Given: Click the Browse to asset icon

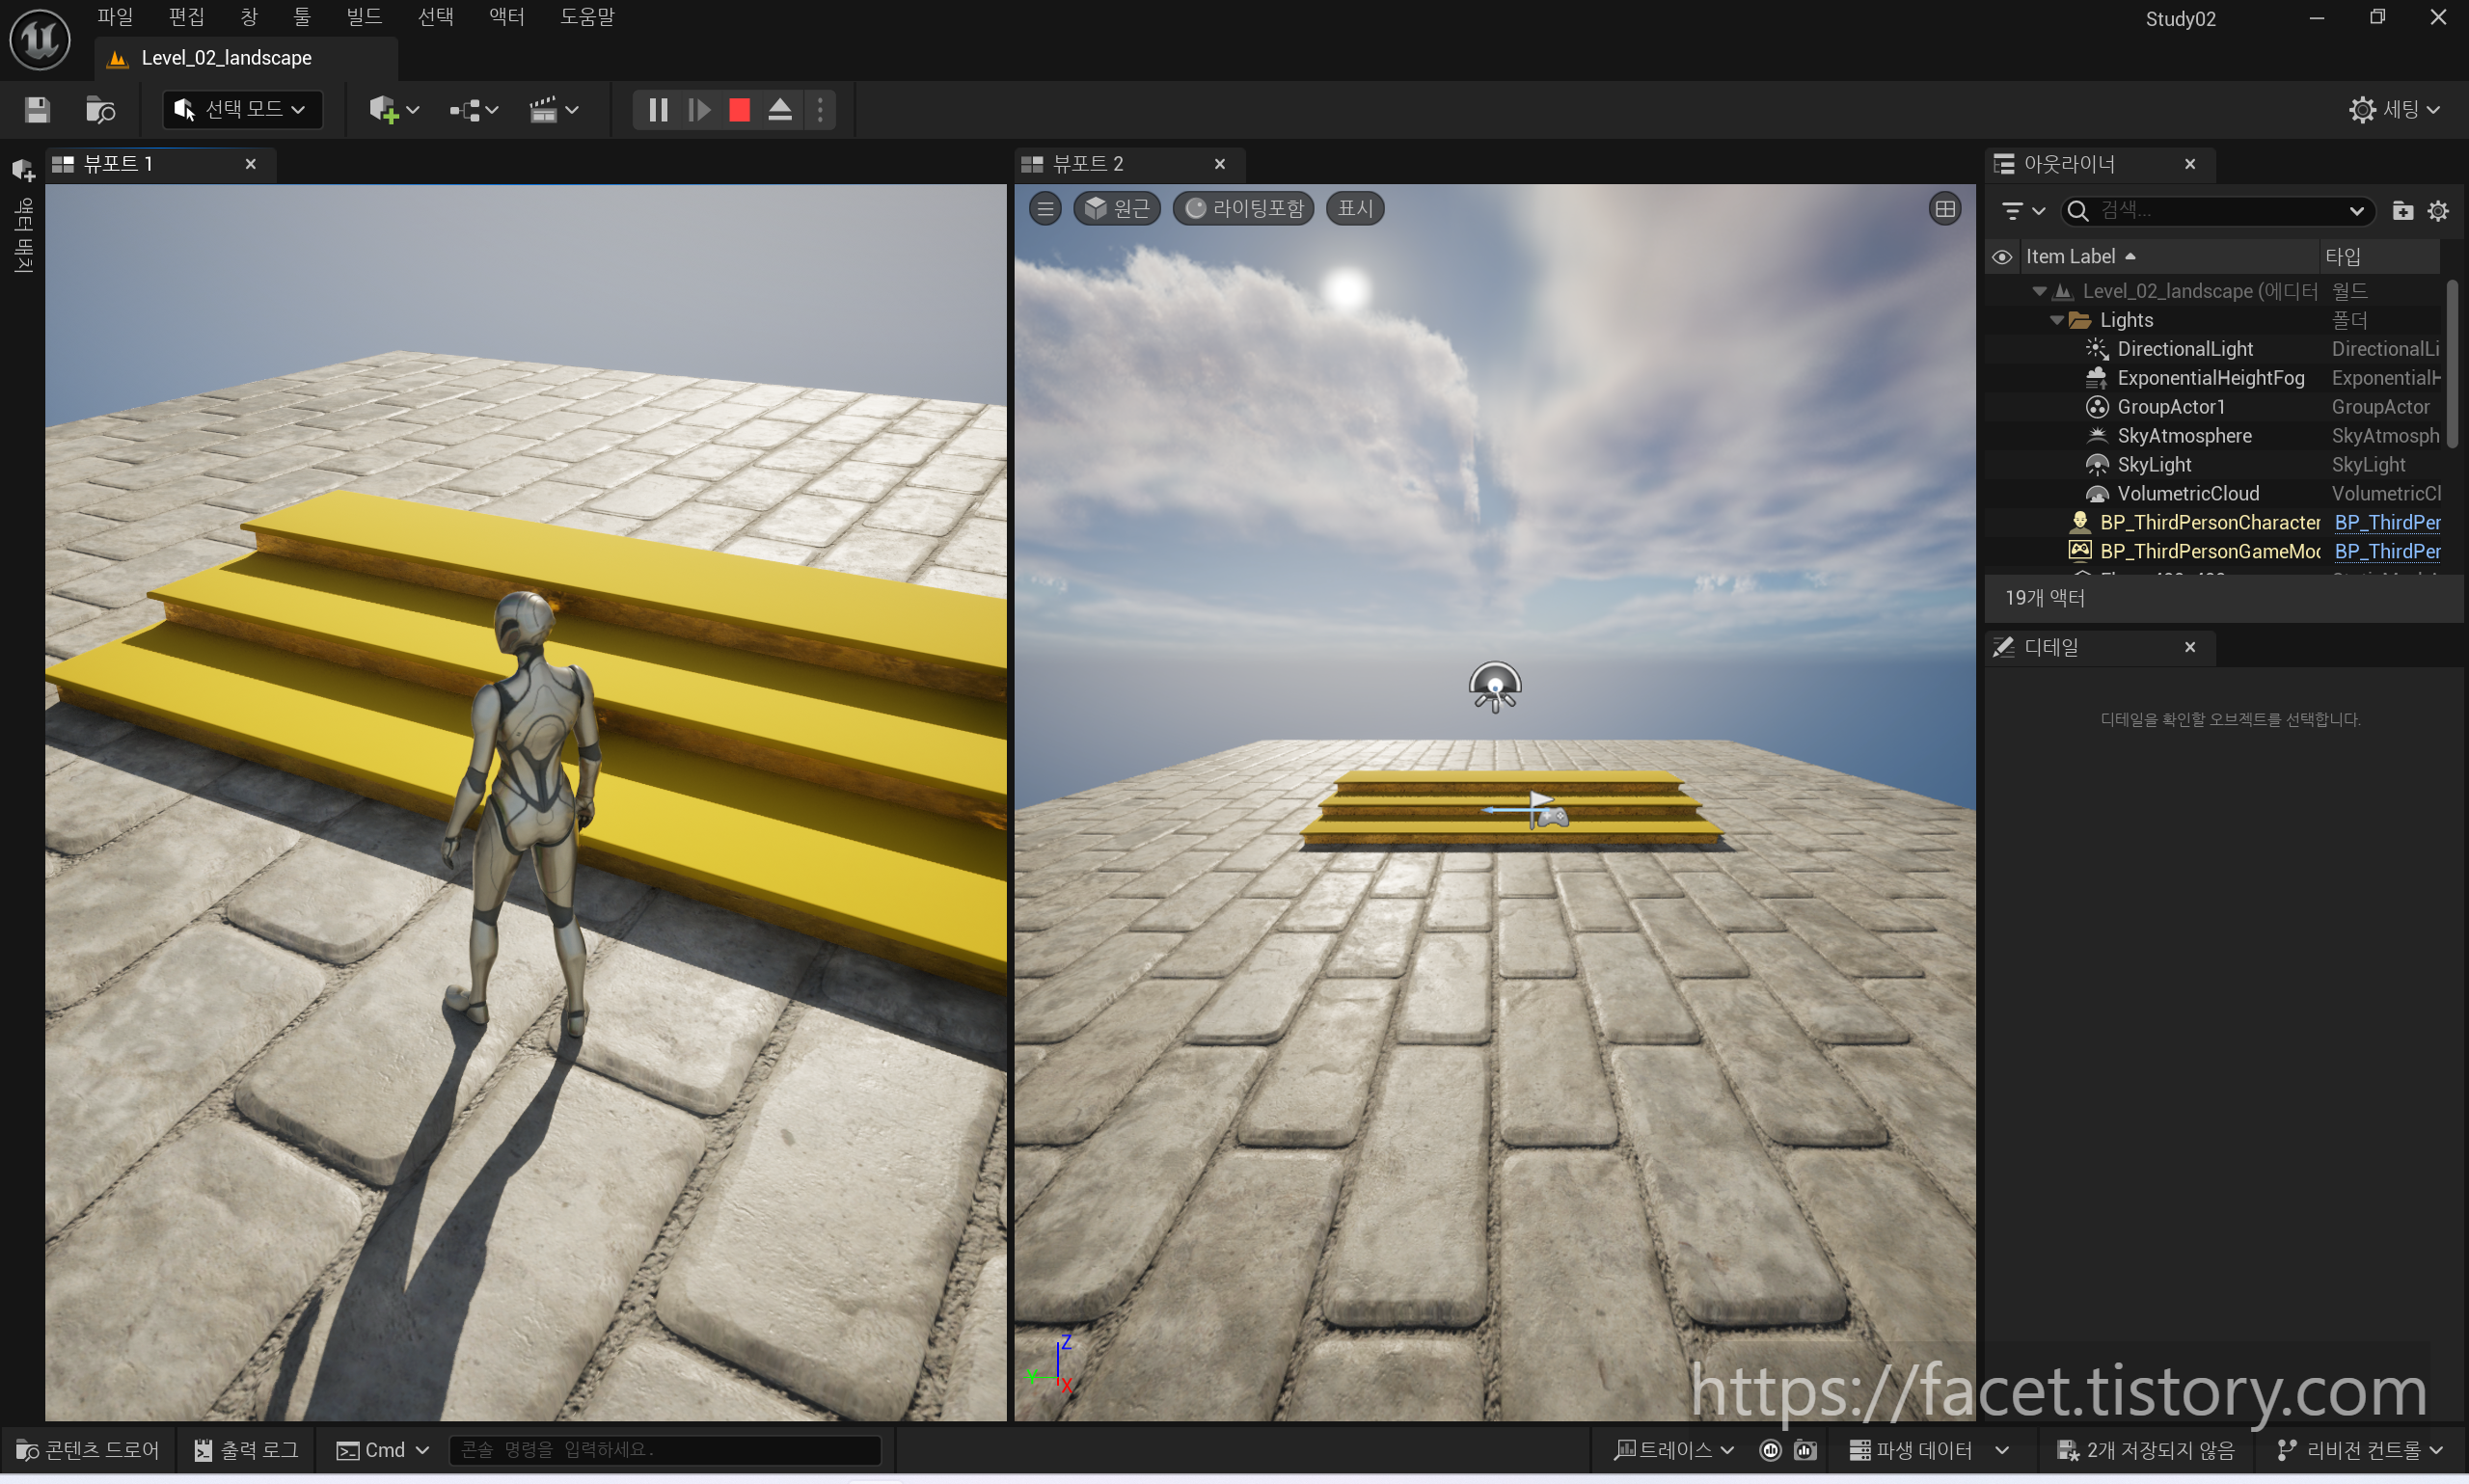Looking at the screenshot, I should click(100, 110).
